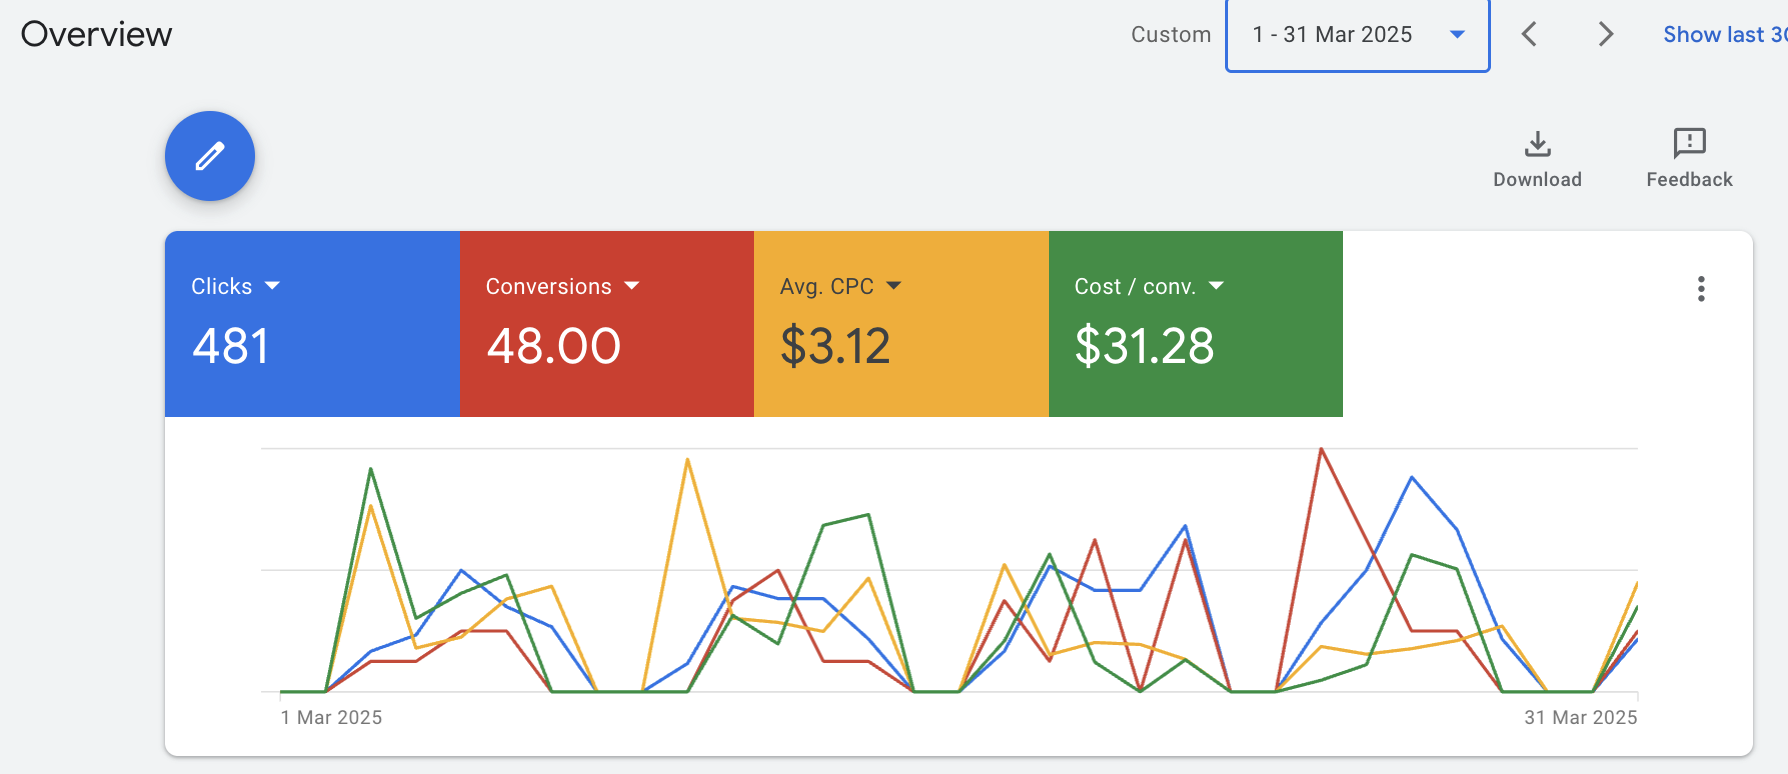
Task: Click the highest peak of the orange line
Action: tap(688, 460)
